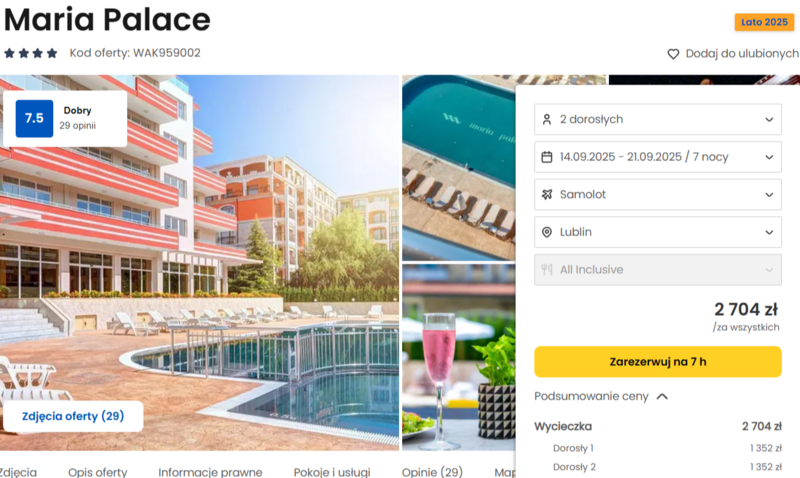Expand the 14.09.2025 – 21.09.2025 date dropdown
Screen dimensions: 800x478
click(x=658, y=157)
